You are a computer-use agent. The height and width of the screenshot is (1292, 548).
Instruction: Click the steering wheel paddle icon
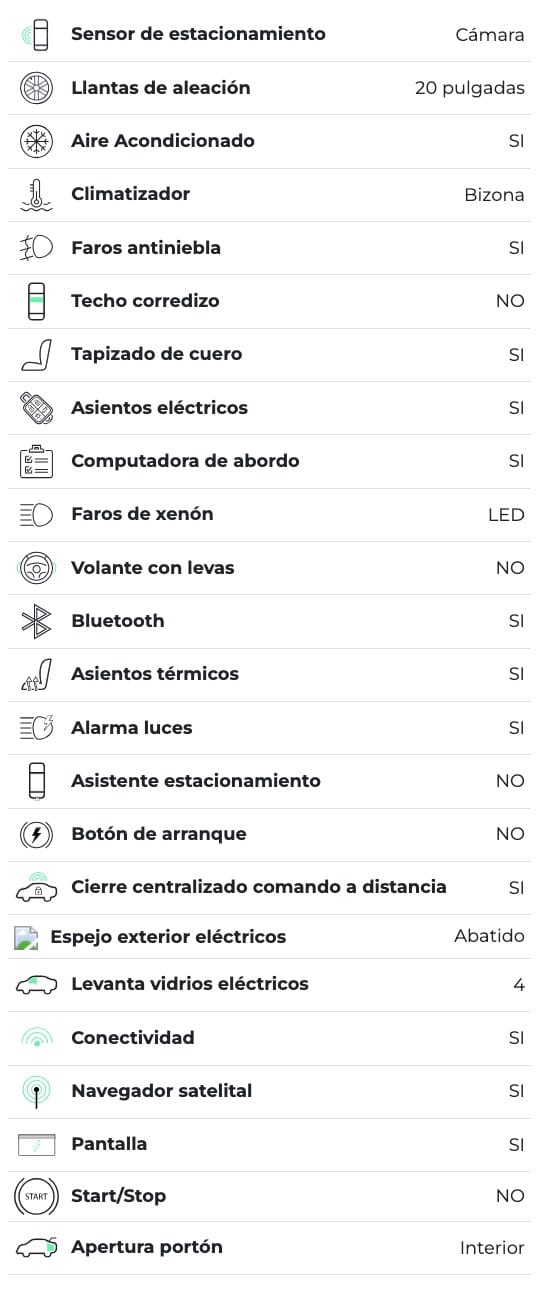click(36, 568)
